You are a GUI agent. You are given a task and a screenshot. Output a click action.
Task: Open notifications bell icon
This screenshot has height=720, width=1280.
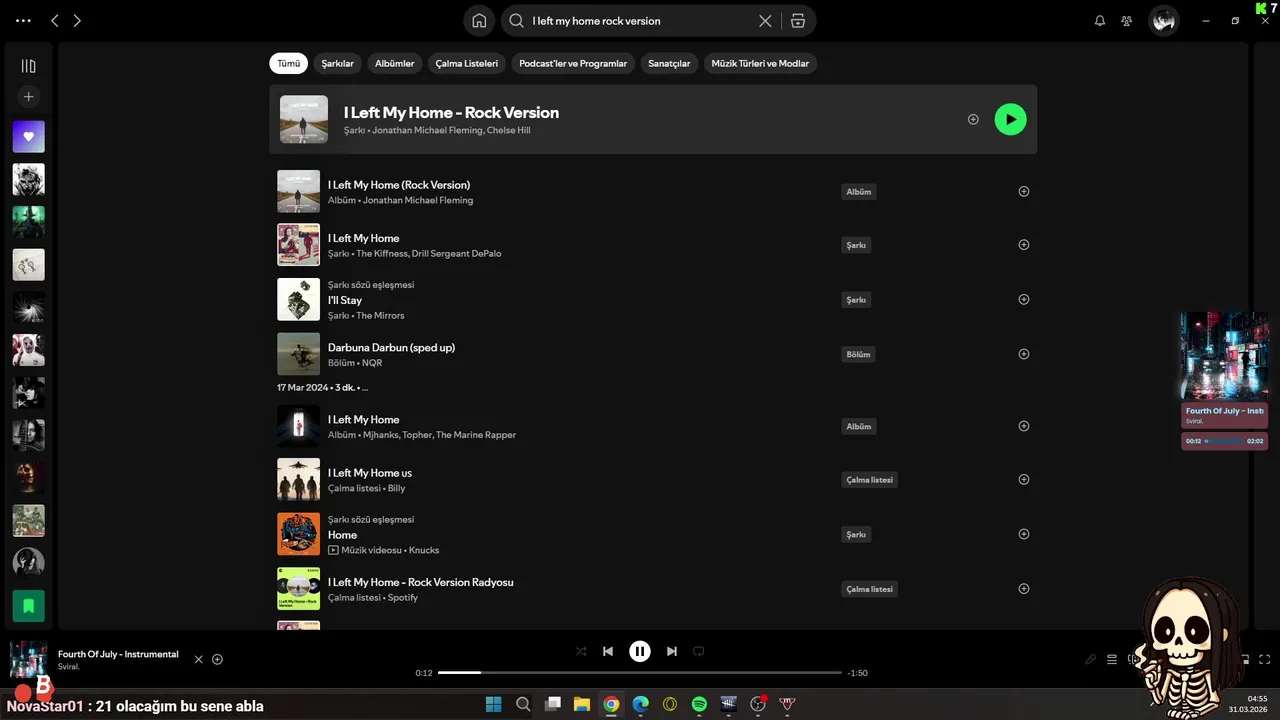click(1100, 21)
